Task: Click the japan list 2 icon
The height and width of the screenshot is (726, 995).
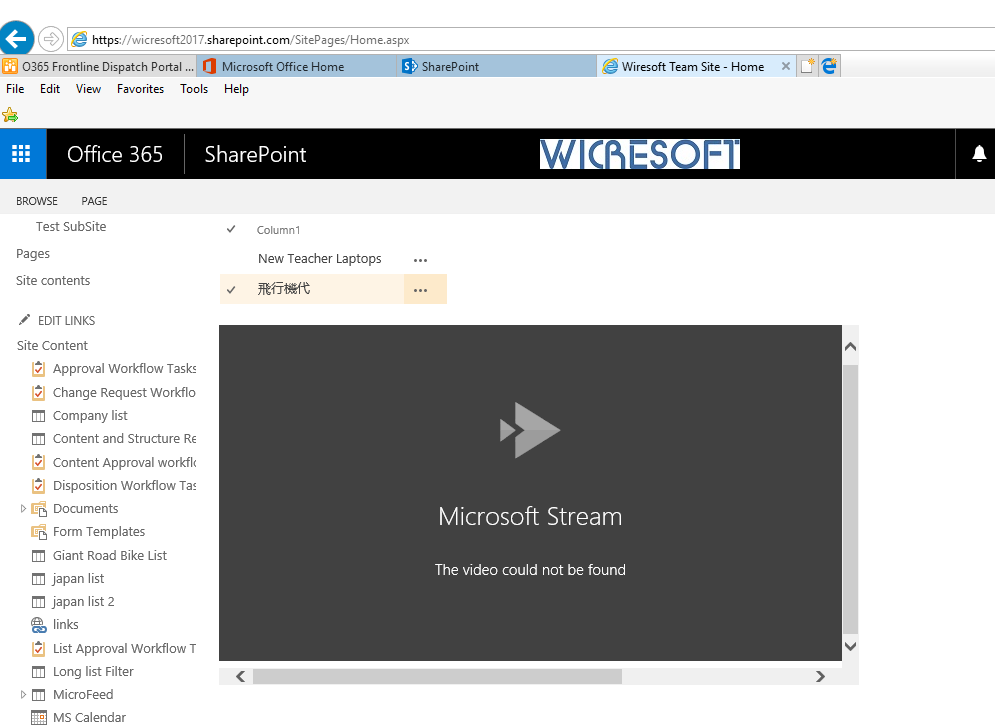Action: click(x=39, y=602)
